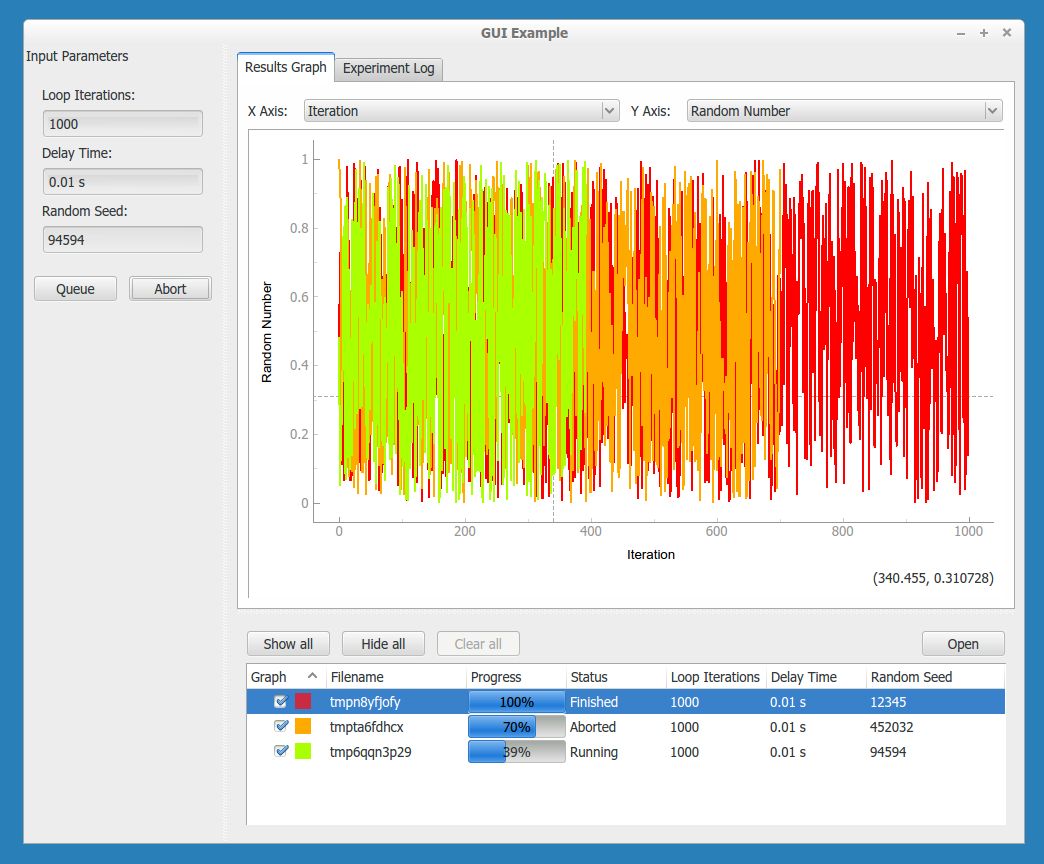Click the Graph column sort arrow
The width and height of the screenshot is (1044, 864).
tap(312, 677)
